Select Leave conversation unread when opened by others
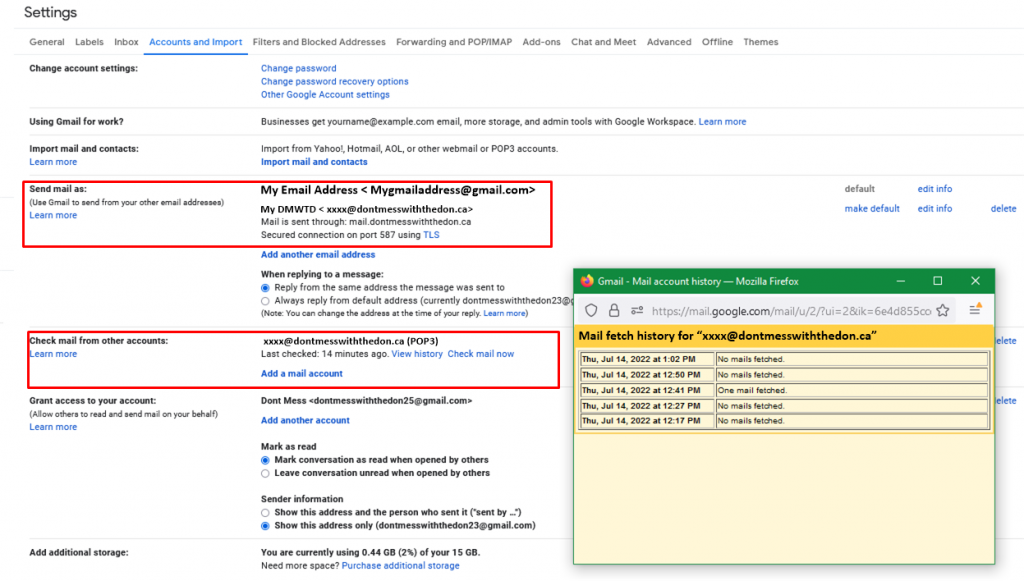 click(x=265, y=473)
